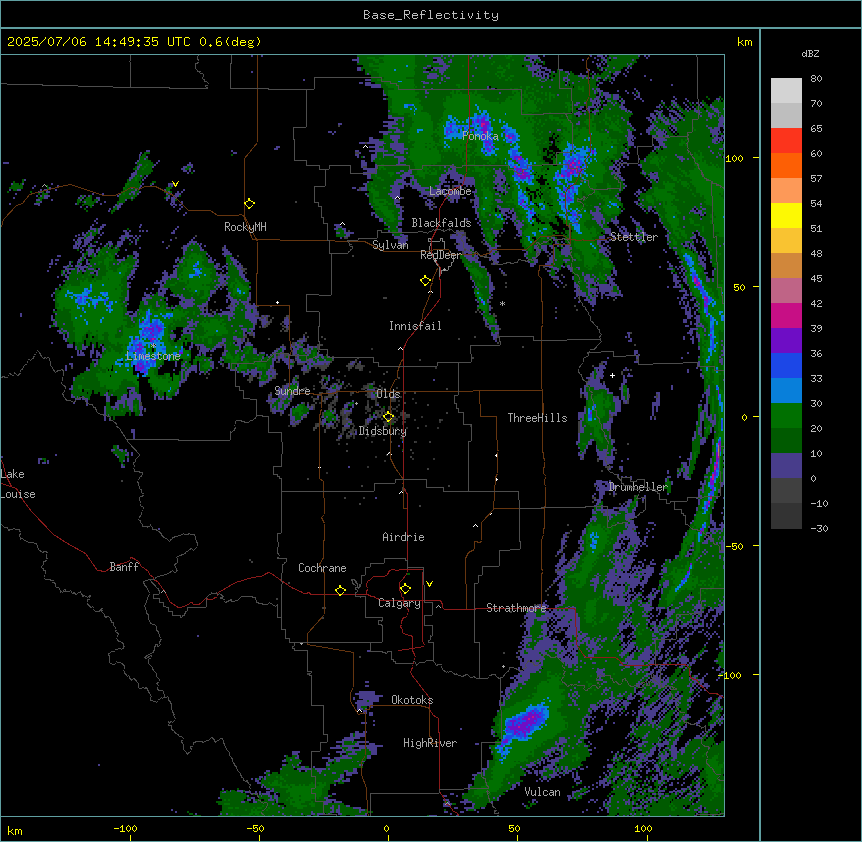
Task: Click the Drumheller label
Action: [638, 487]
